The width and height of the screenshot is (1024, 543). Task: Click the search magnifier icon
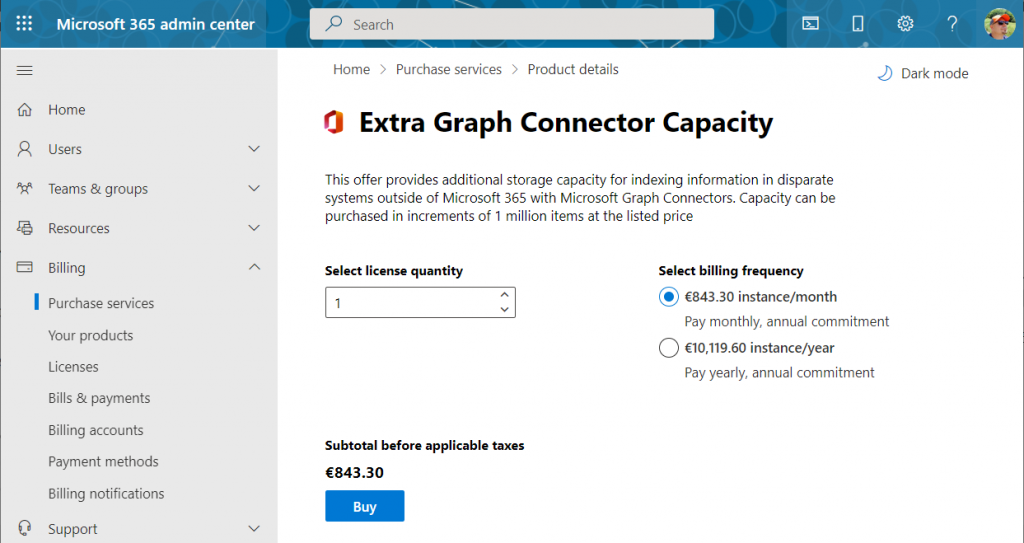click(334, 24)
